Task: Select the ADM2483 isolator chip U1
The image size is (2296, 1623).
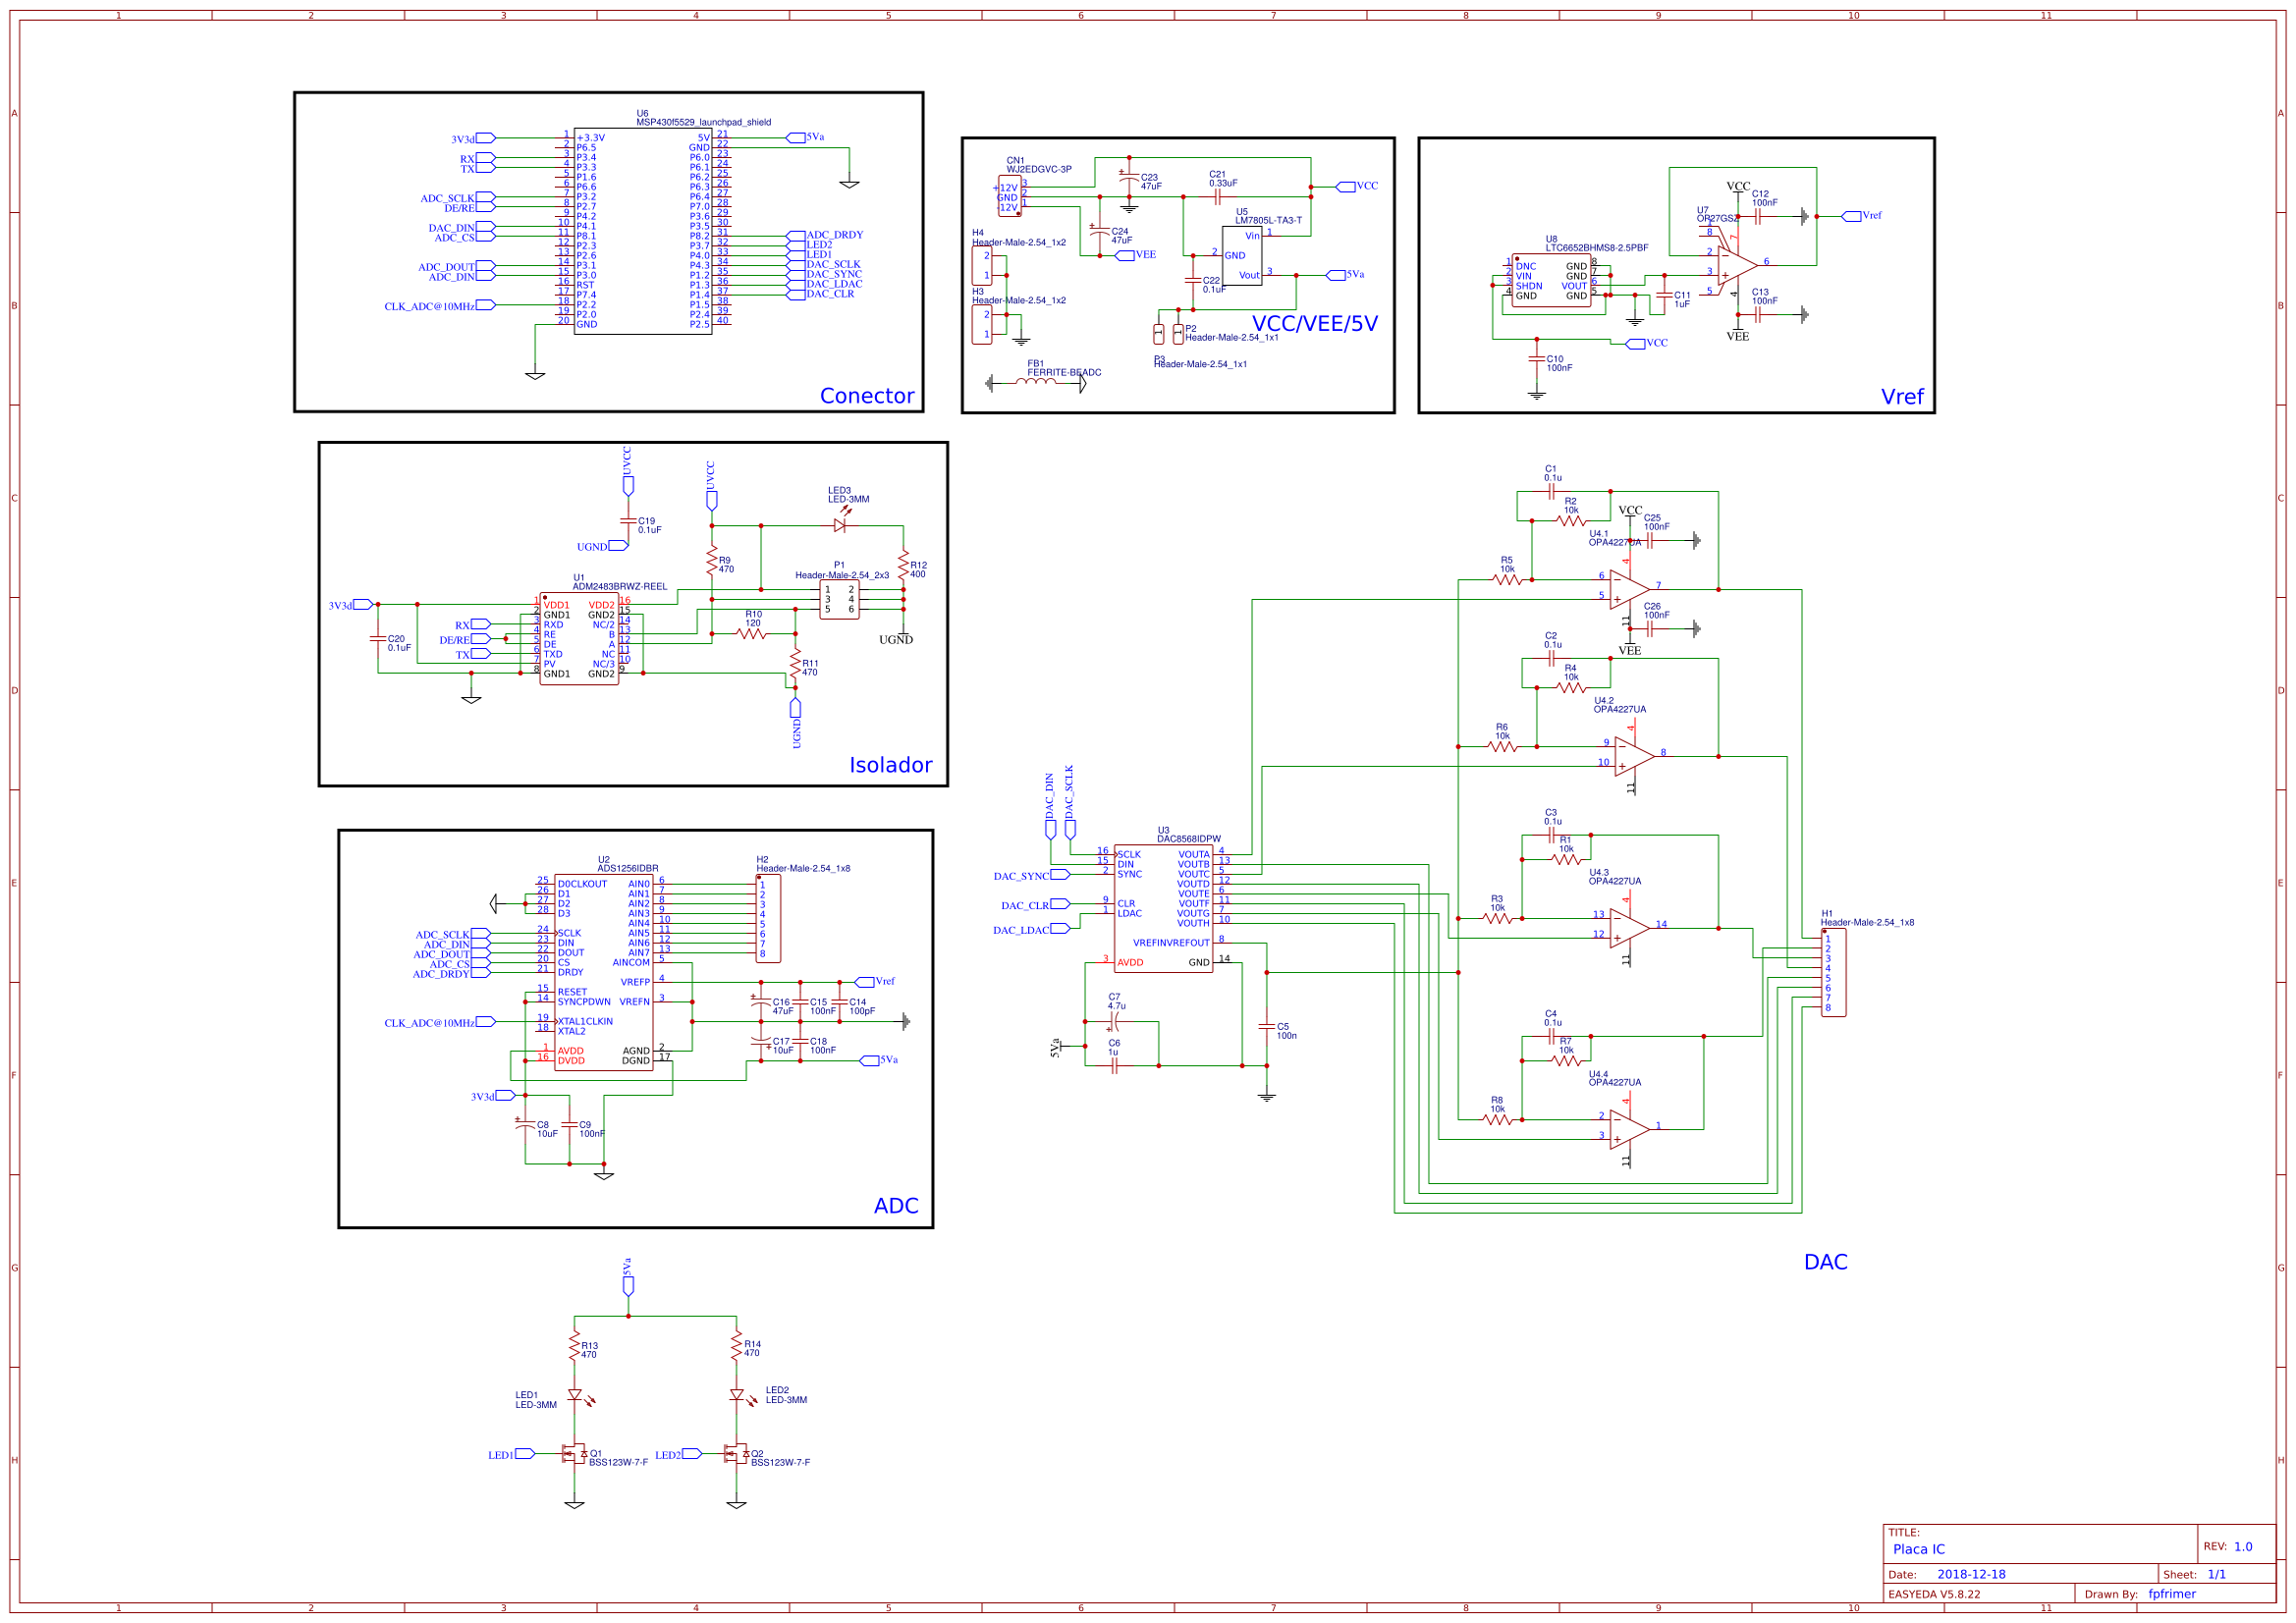Action: click(580, 640)
